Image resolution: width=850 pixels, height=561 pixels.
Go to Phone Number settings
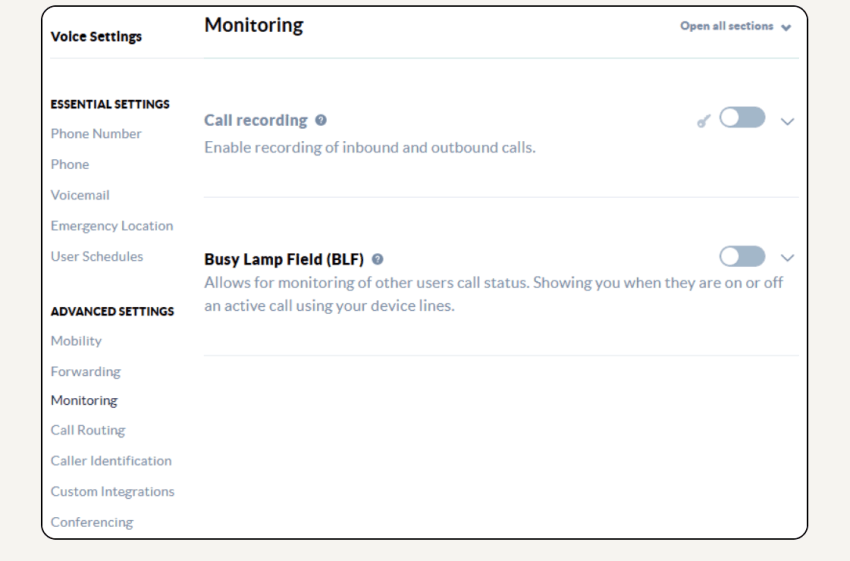pos(96,133)
